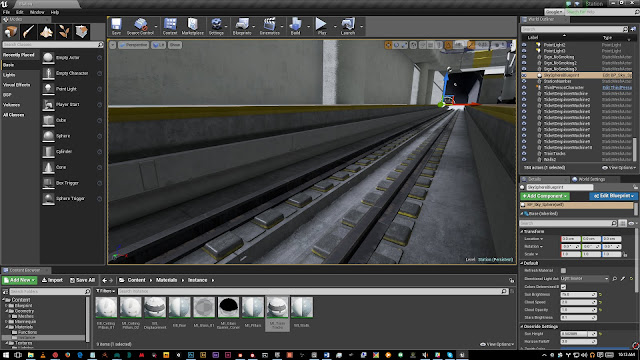Toggle visibility eye for Walls2

[524, 160]
